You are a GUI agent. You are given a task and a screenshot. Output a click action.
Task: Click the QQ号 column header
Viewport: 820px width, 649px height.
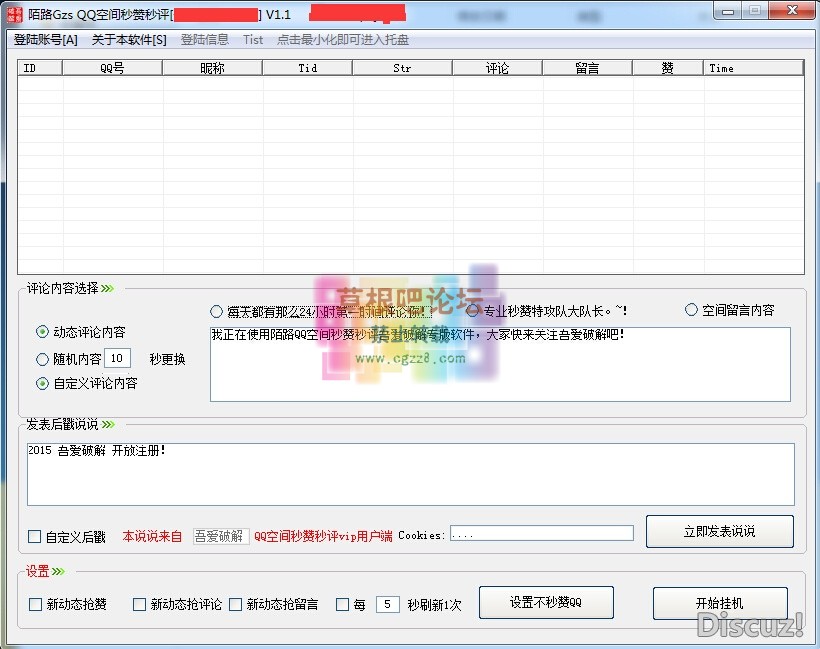tap(110, 67)
